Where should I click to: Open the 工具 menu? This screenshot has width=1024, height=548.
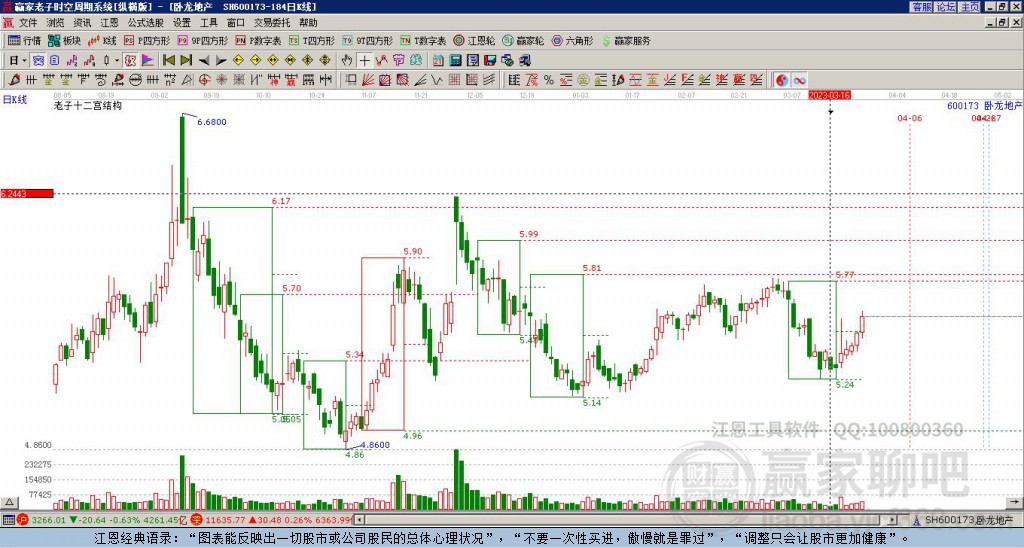[209, 23]
